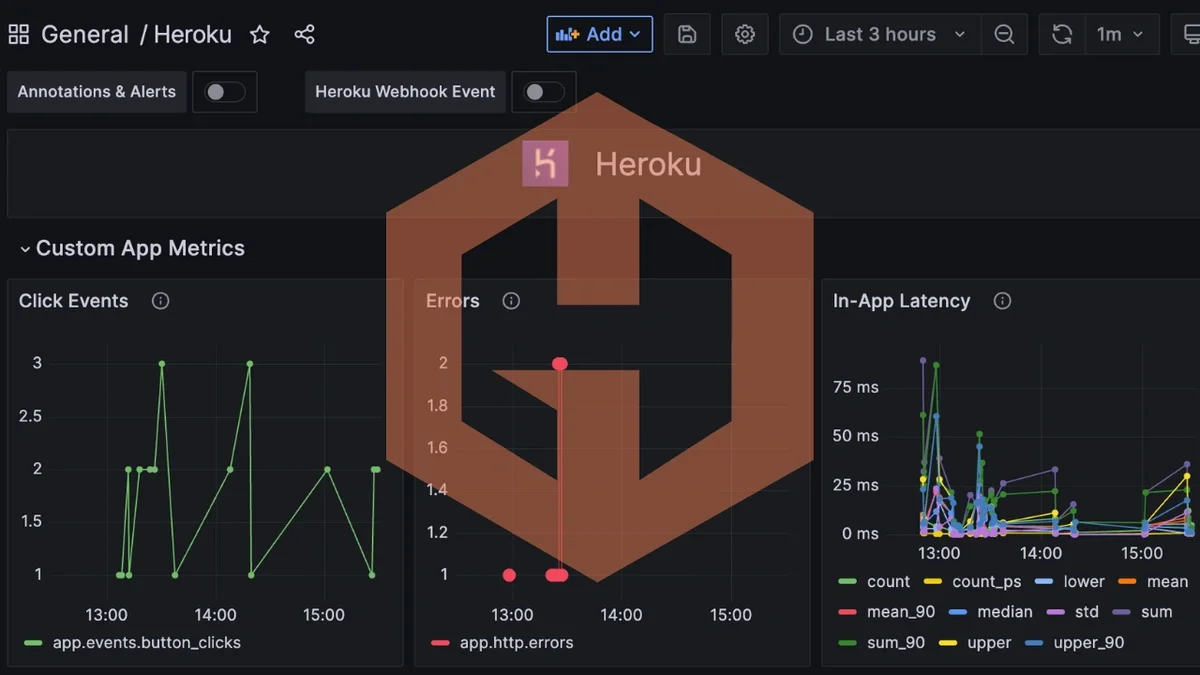Go to General folder in breadcrumb
This screenshot has height=675, width=1200.
tap(85, 34)
